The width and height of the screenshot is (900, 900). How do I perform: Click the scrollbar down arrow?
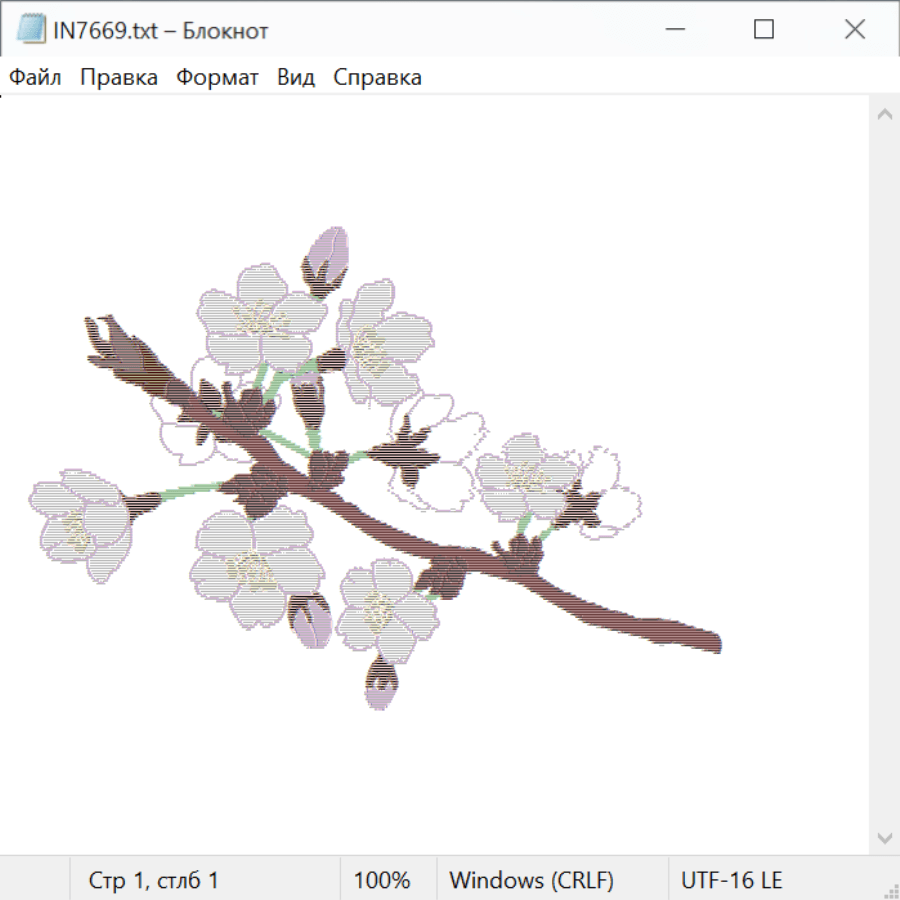tap(884, 837)
